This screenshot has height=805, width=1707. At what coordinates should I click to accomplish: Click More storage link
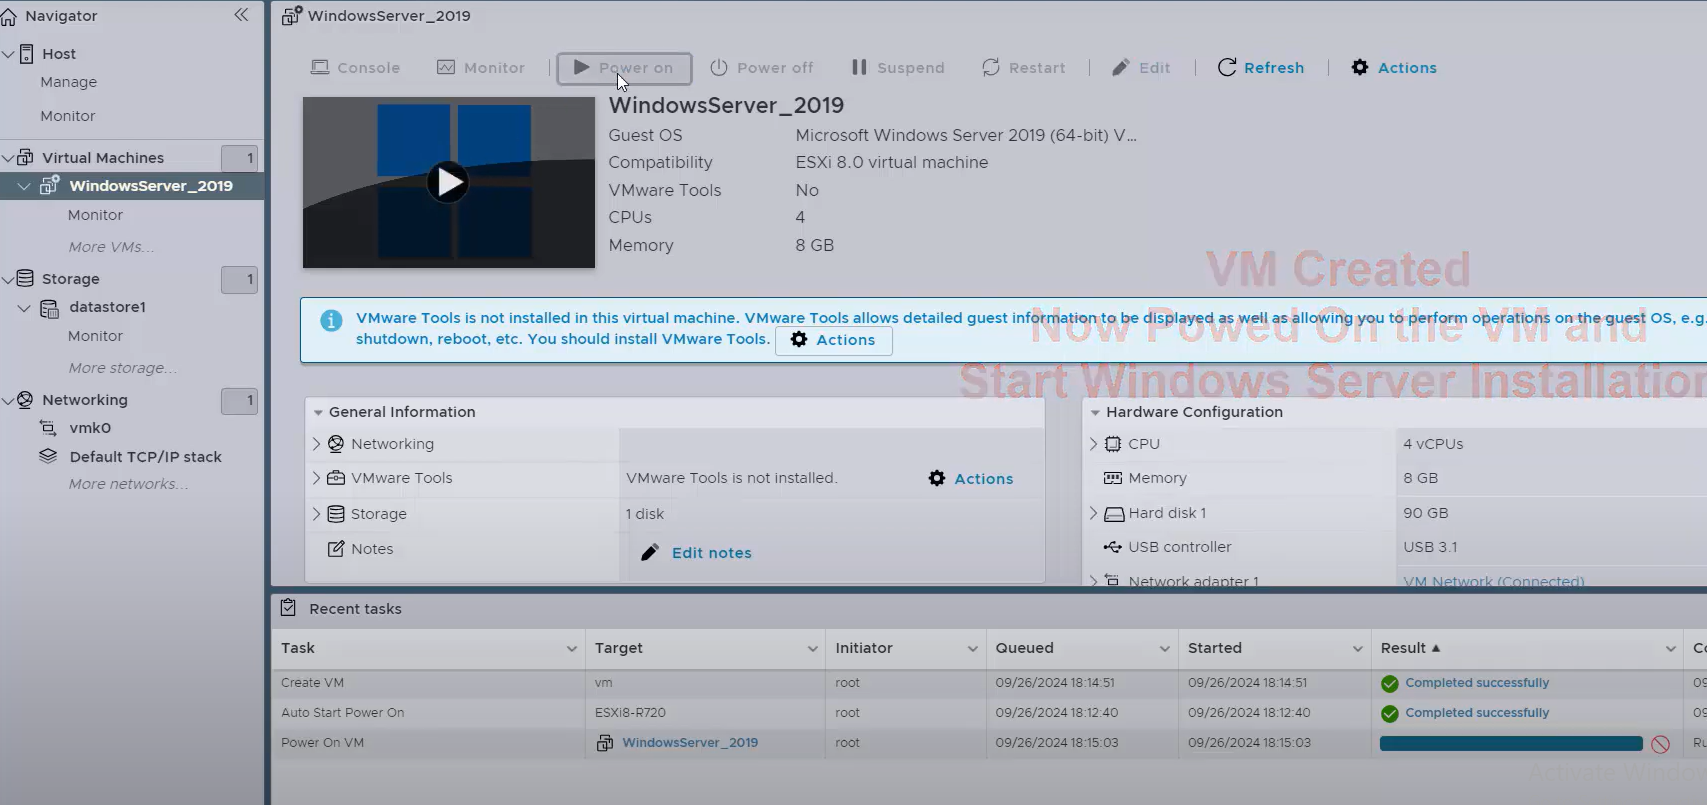coord(122,368)
